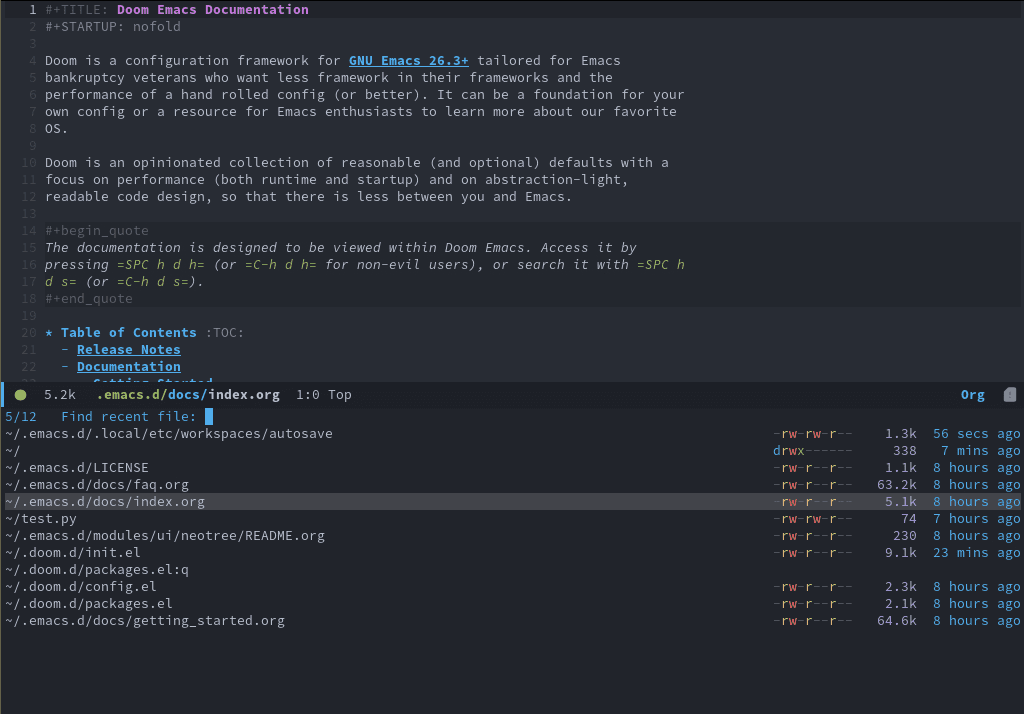Click the #+begin_quote block line

click(97, 231)
